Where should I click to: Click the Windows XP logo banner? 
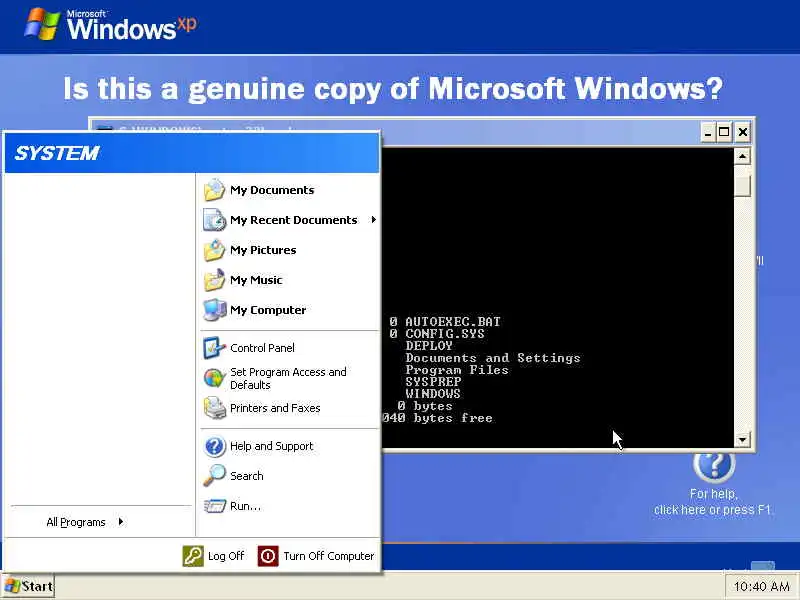click(110, 24)
